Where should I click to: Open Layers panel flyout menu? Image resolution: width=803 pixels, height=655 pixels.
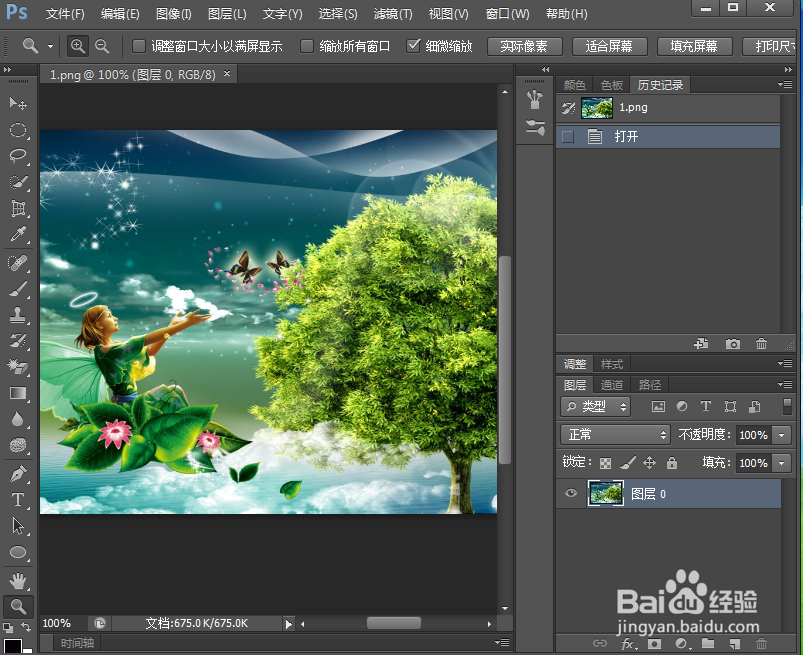(x=785, y=384)
